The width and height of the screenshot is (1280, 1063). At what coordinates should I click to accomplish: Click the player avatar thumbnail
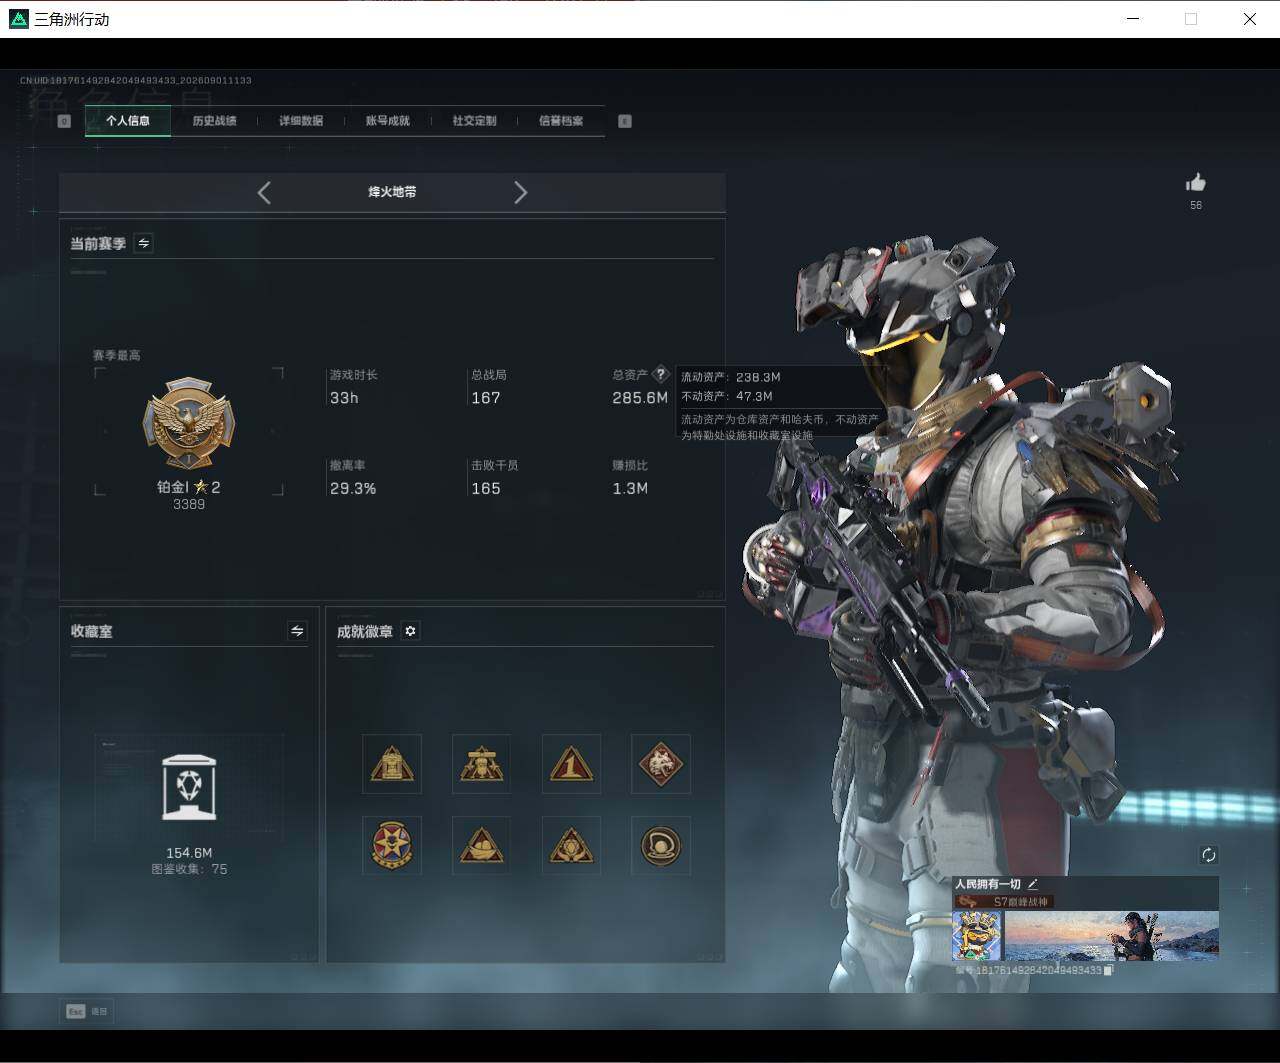[x=977, y=935]
